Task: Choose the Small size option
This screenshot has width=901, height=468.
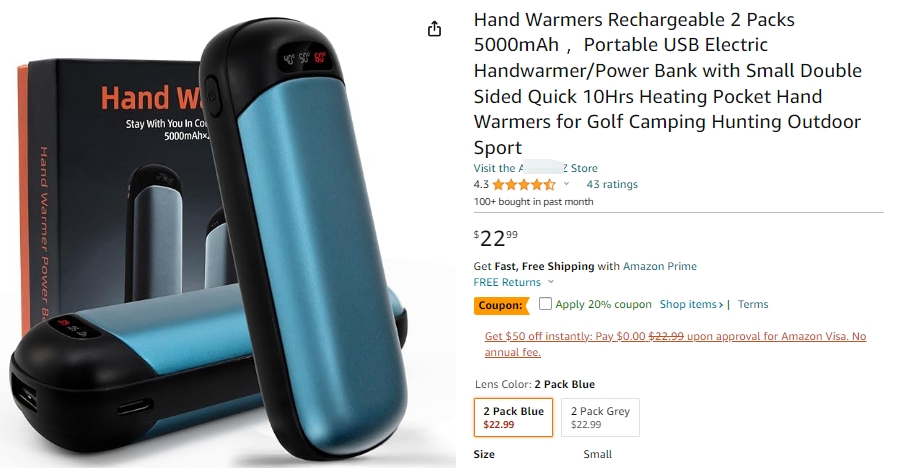Action: (x=598, y=454)
